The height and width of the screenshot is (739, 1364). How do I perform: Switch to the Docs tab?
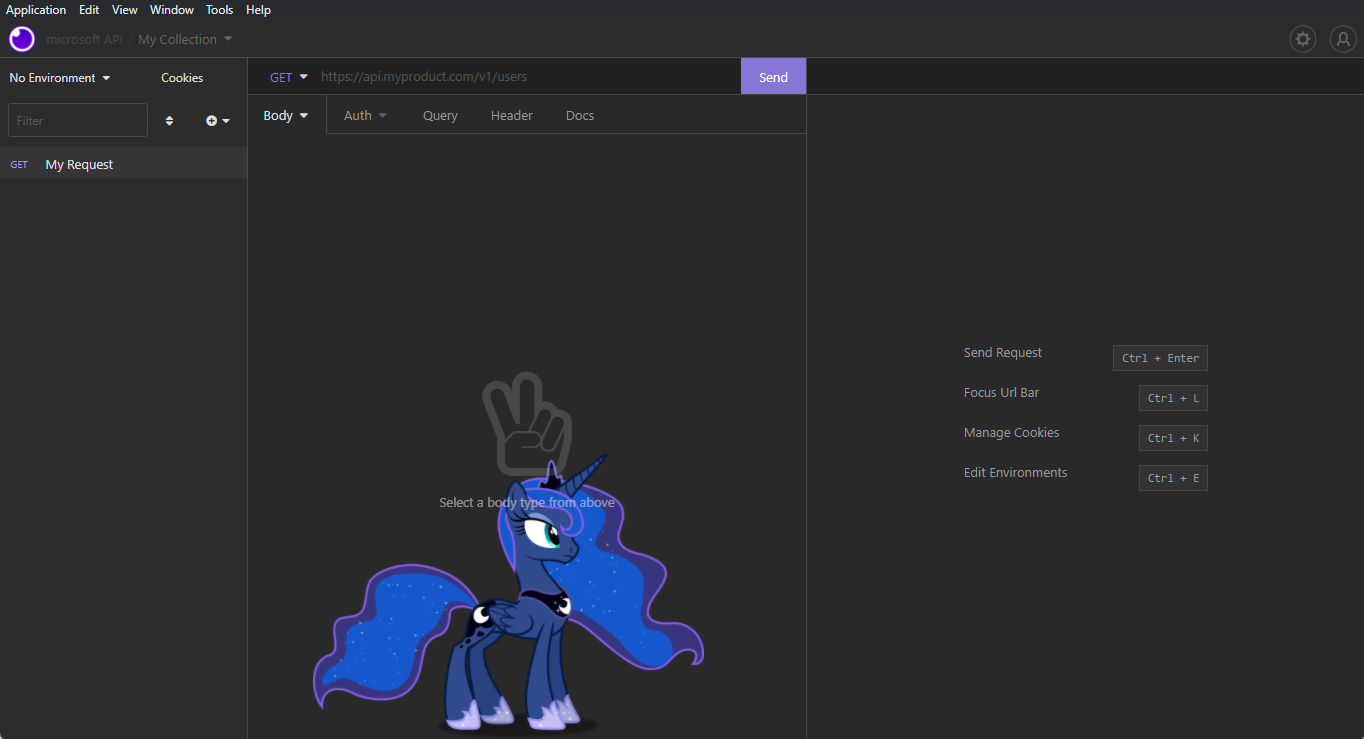coord(580,115)
